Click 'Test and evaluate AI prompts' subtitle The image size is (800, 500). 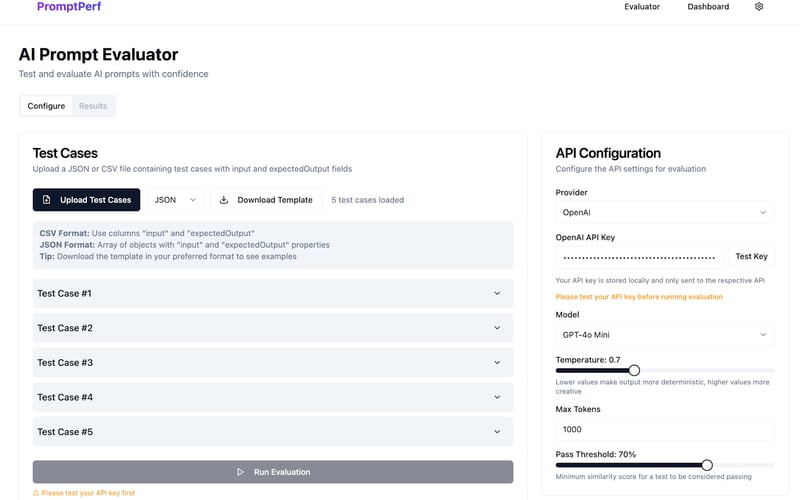(x=113, y=74)
